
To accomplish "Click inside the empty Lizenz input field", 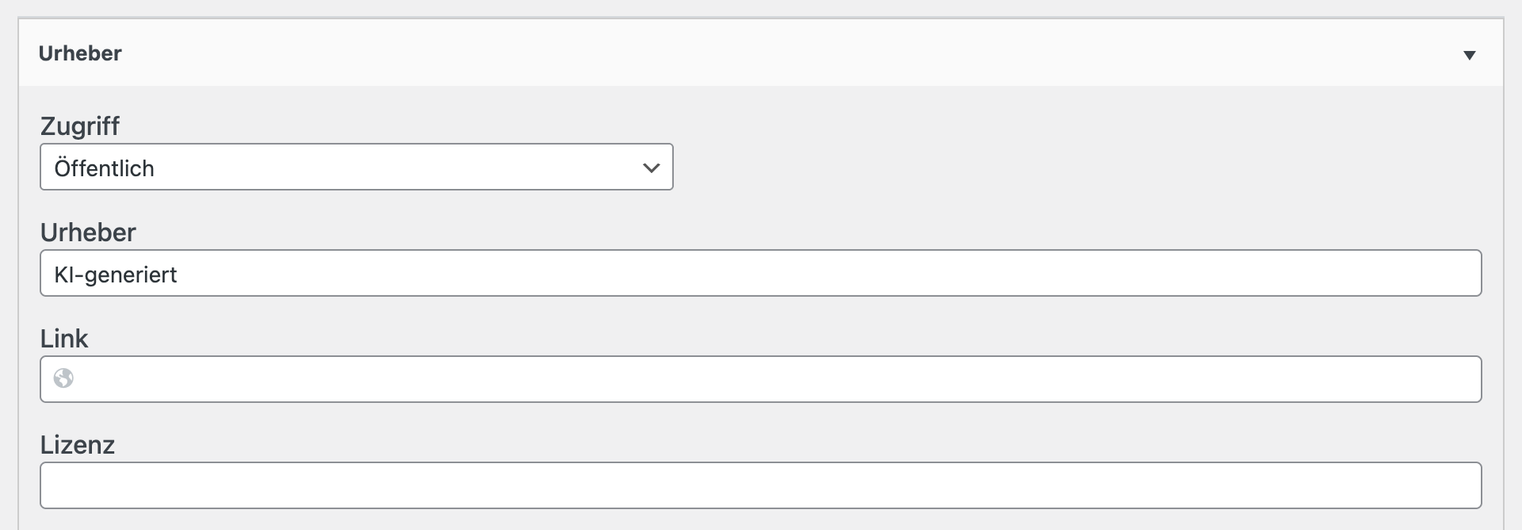I will pos(760,485).
